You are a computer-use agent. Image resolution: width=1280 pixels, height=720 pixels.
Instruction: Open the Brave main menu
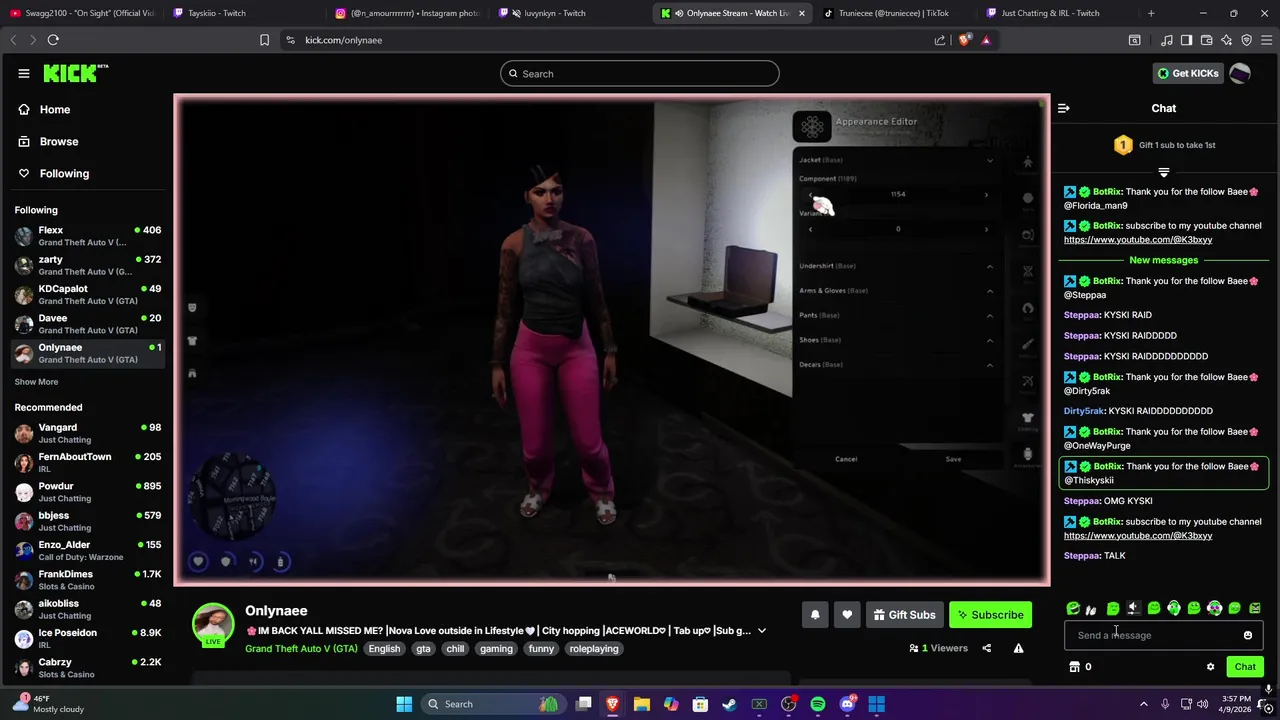[x=1266, y=40]
